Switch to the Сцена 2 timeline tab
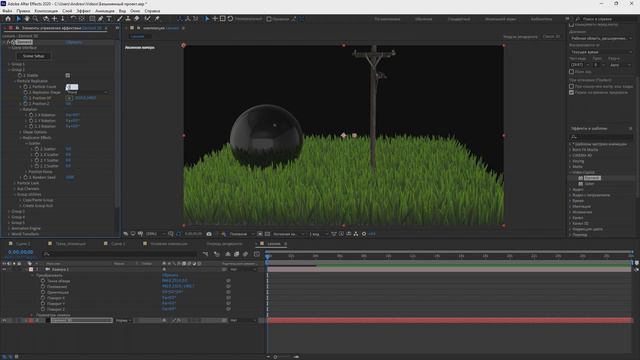Screen dimensions: 640x360 click(x=23, y=244)
